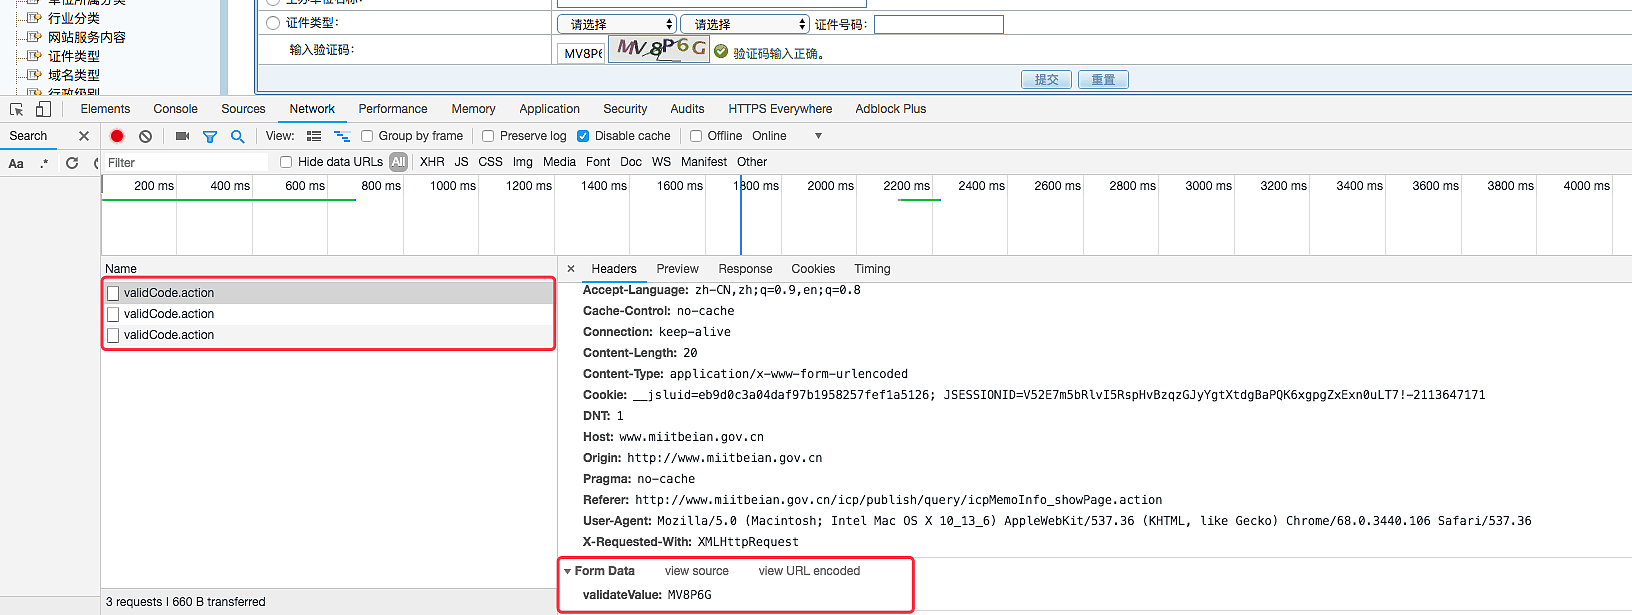Collapse the Form Data section
Viewport: 1632px width, 615px height.
(568, 571)
